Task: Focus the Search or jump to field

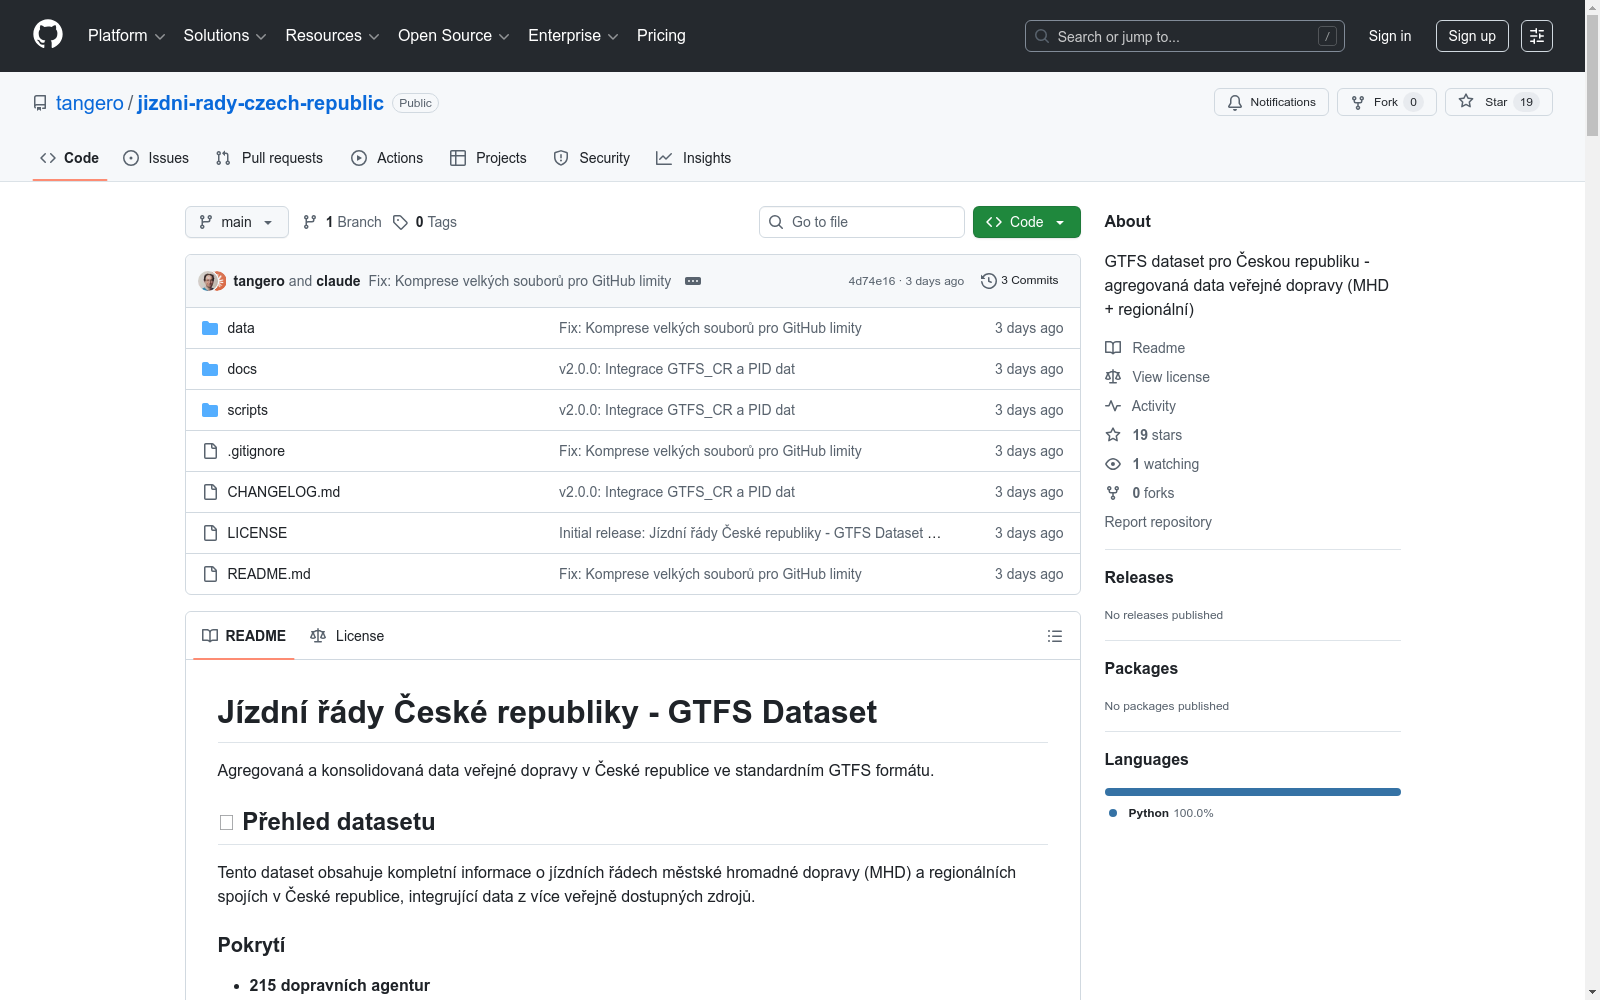Action: tap(1185, 36)
